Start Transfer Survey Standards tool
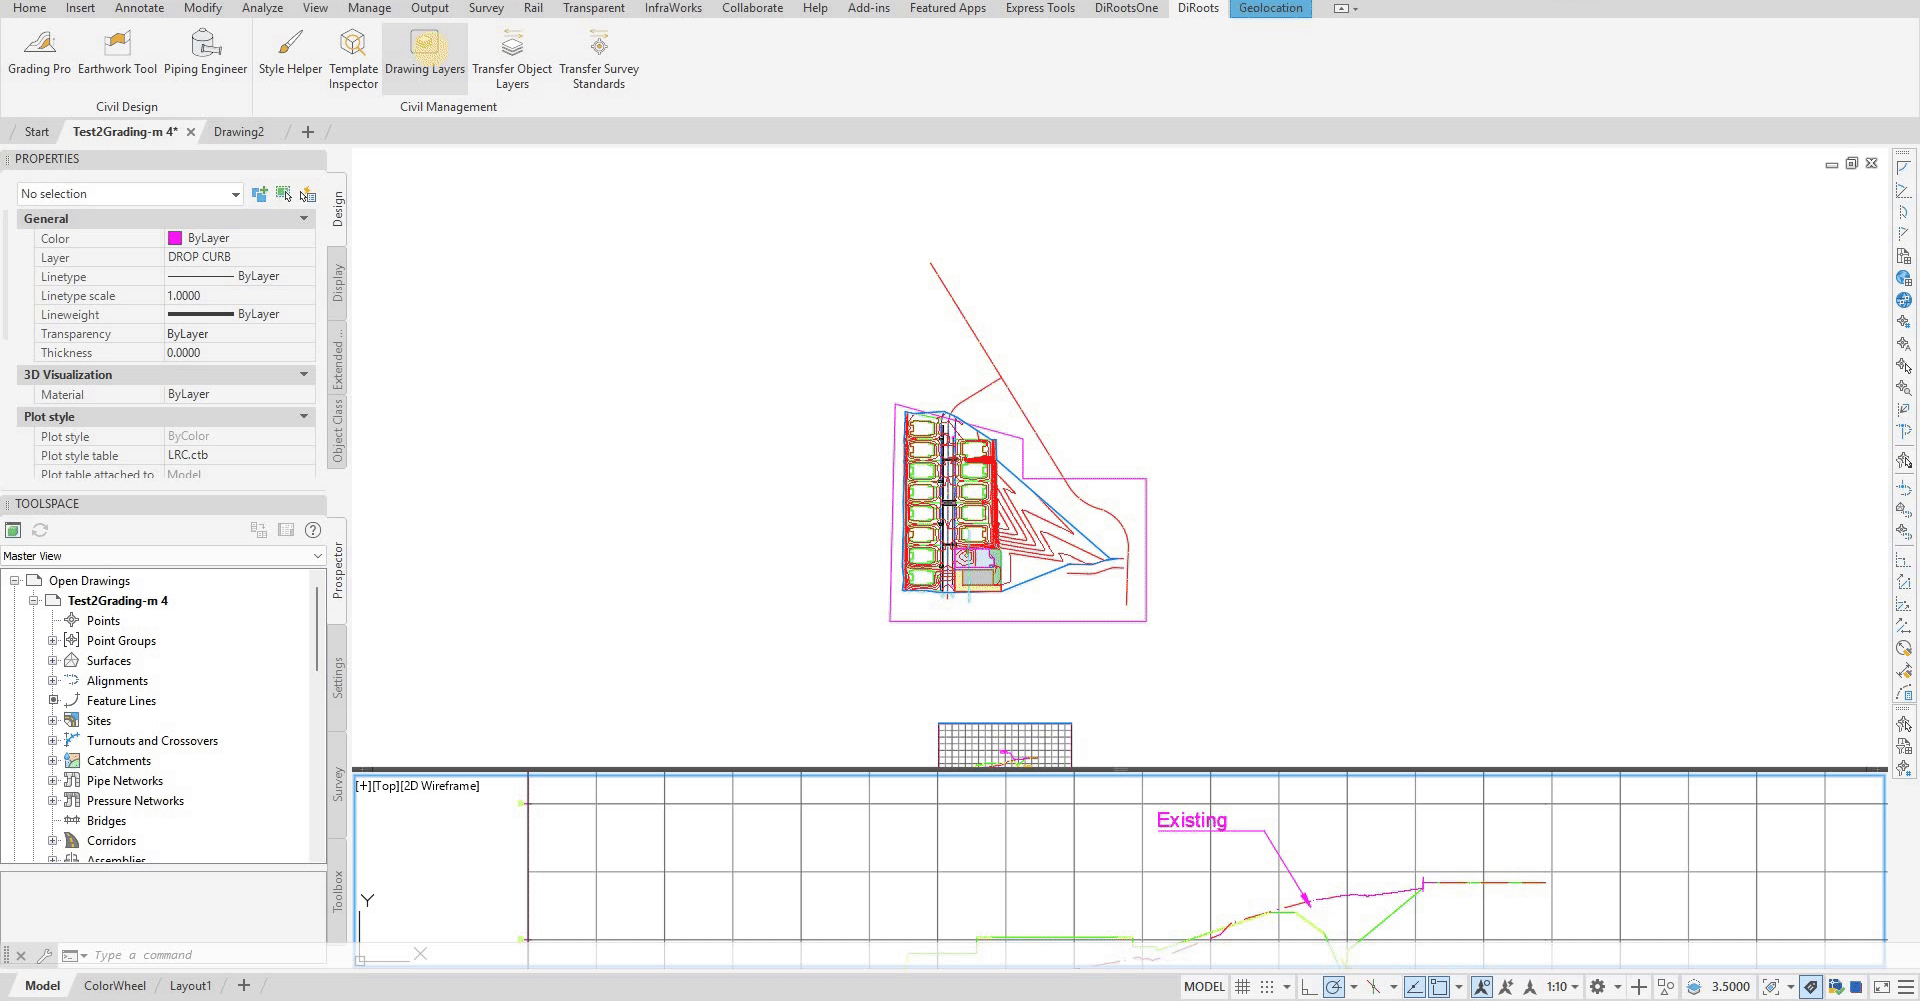1920x1001 pixels. (598, 58)
